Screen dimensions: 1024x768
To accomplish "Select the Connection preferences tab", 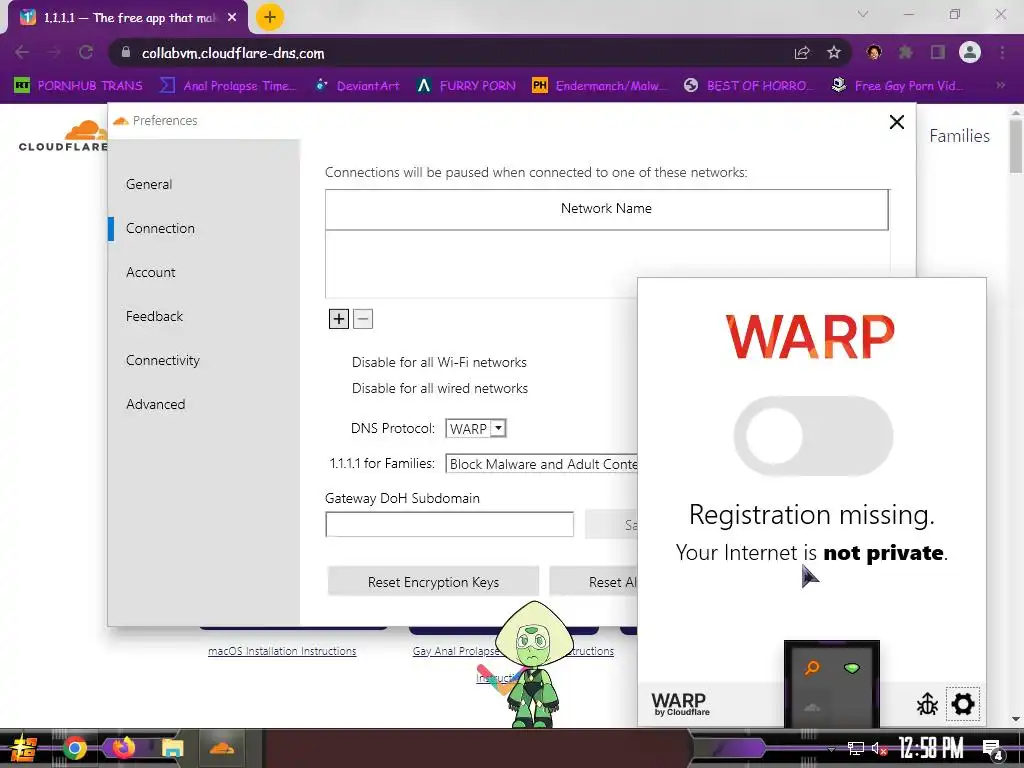I will 160,229.
